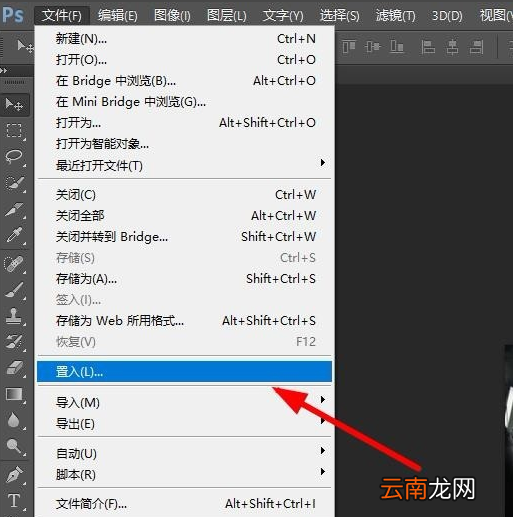The width and height of the screenshot is (513, 517).
Task: Open the 文字(Y) menu
Action: click(283, 16)
